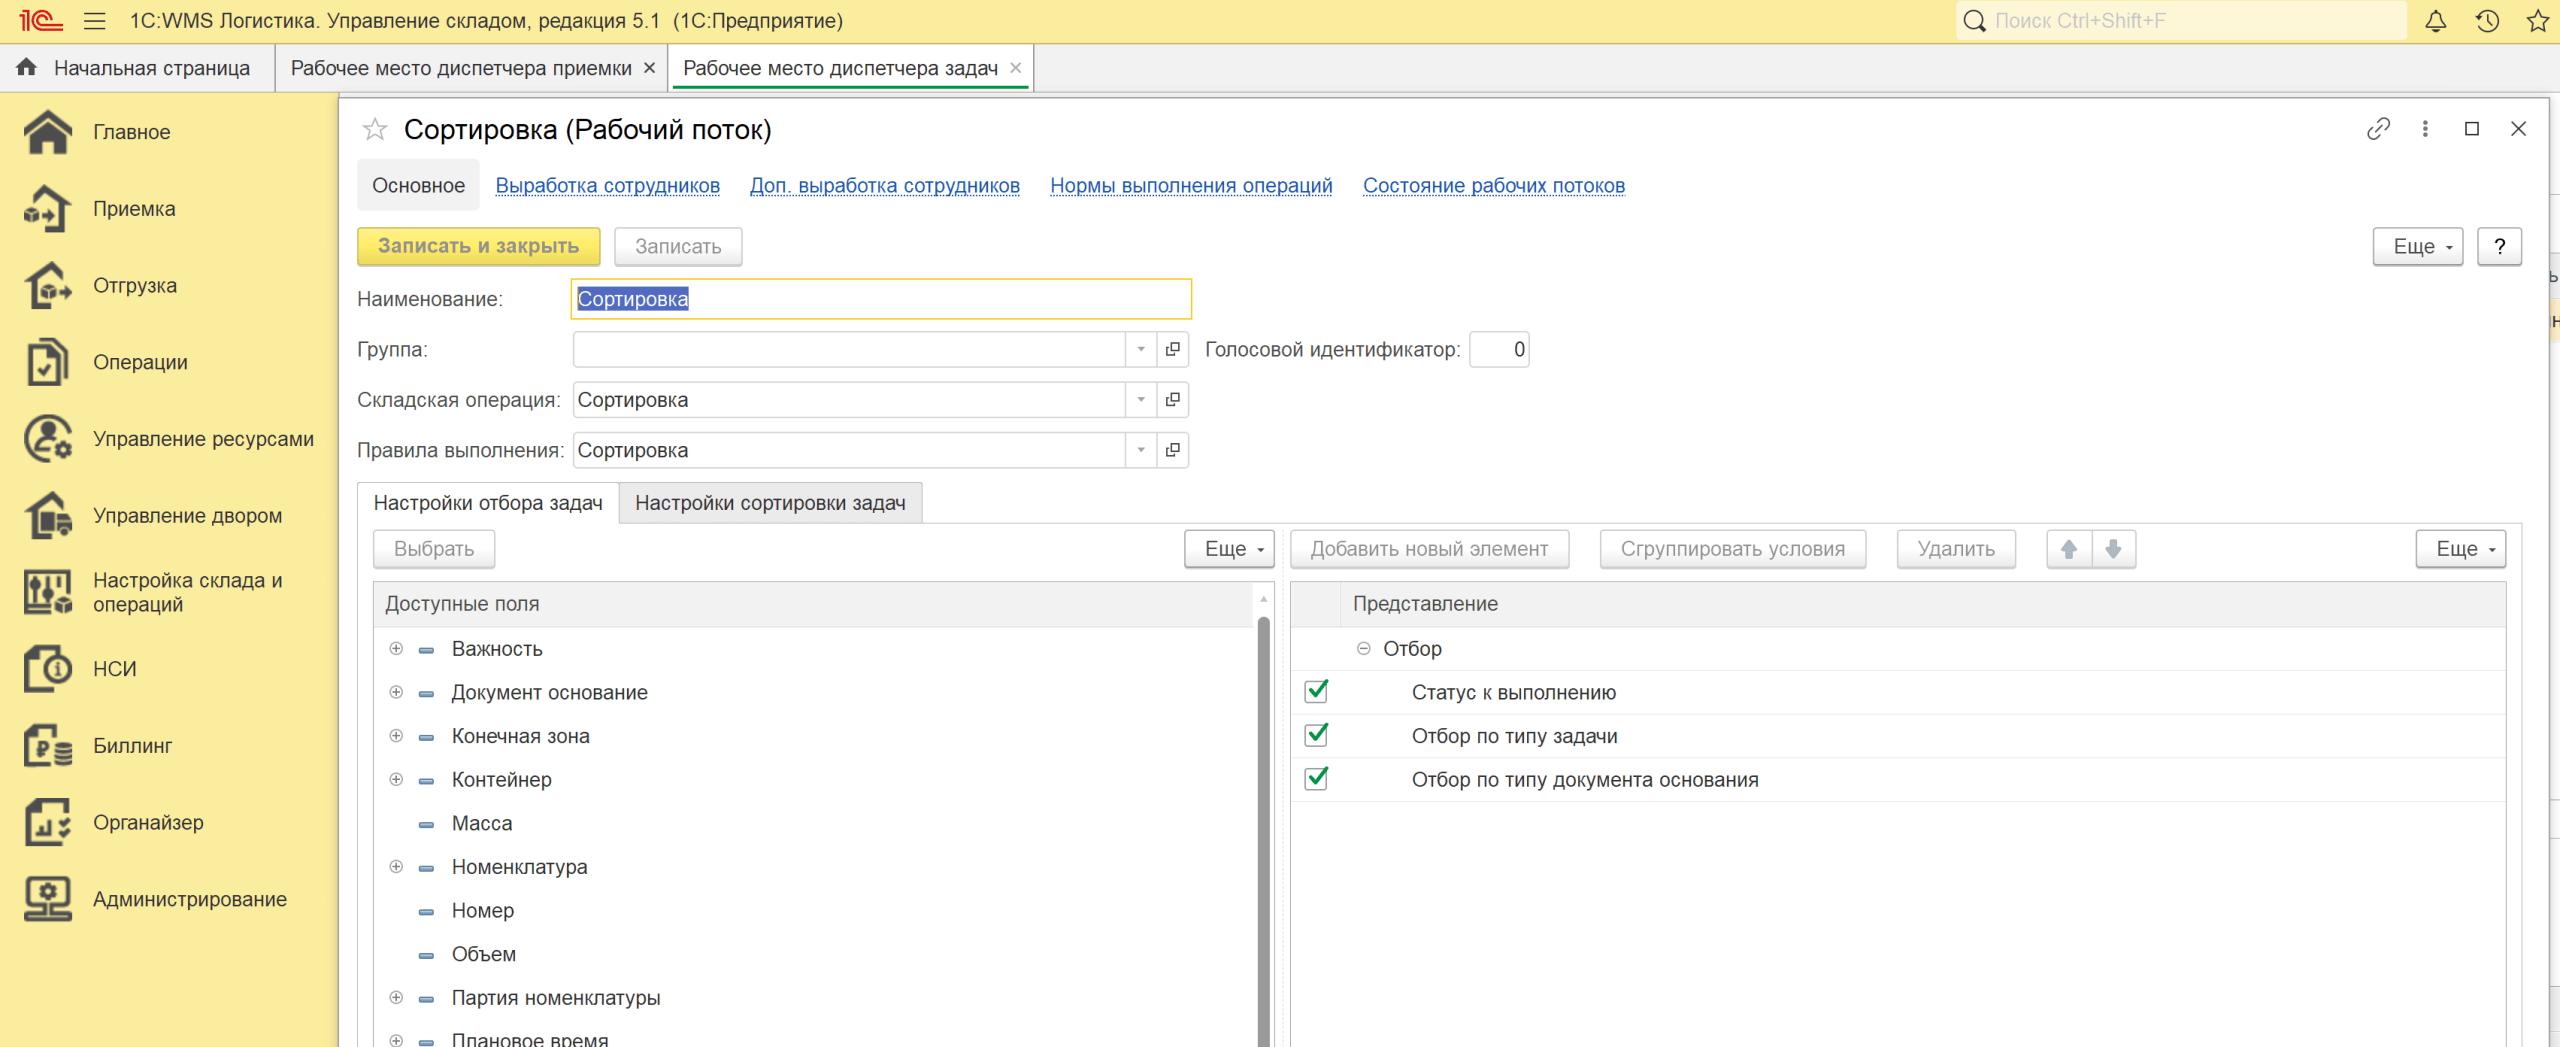Toggle the Отбор по типу задачи checkbox
The height and width of the screenshot is (1047, 2560).
pos(1316,736)
